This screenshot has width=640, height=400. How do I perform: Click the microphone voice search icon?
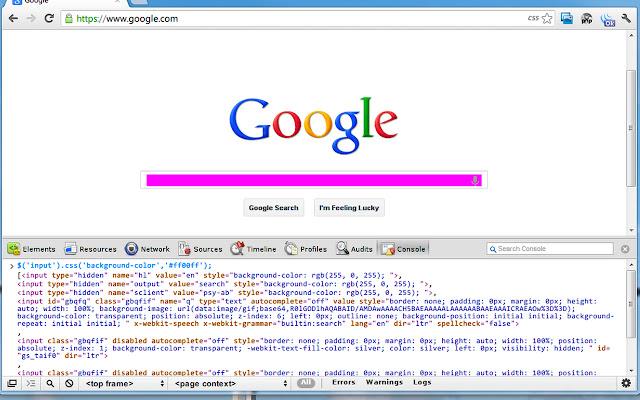click(475, 180)
